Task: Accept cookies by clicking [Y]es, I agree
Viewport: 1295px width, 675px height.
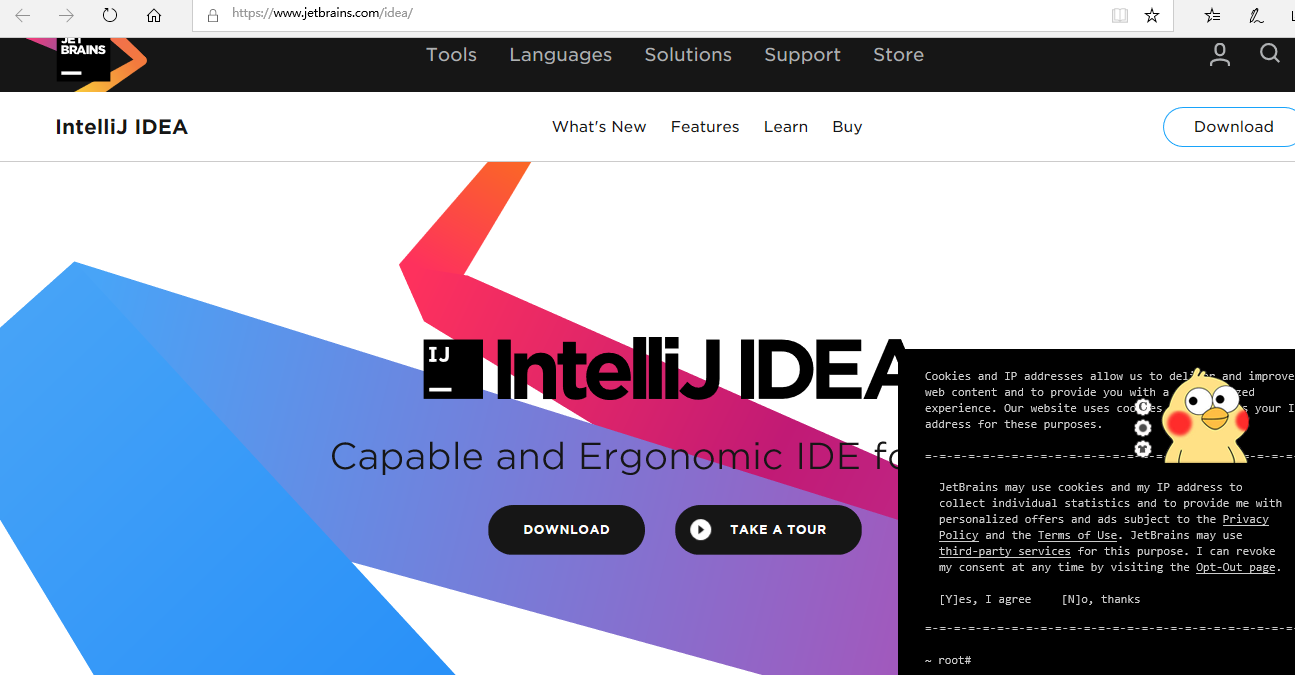Action: (x=985, y=599)
